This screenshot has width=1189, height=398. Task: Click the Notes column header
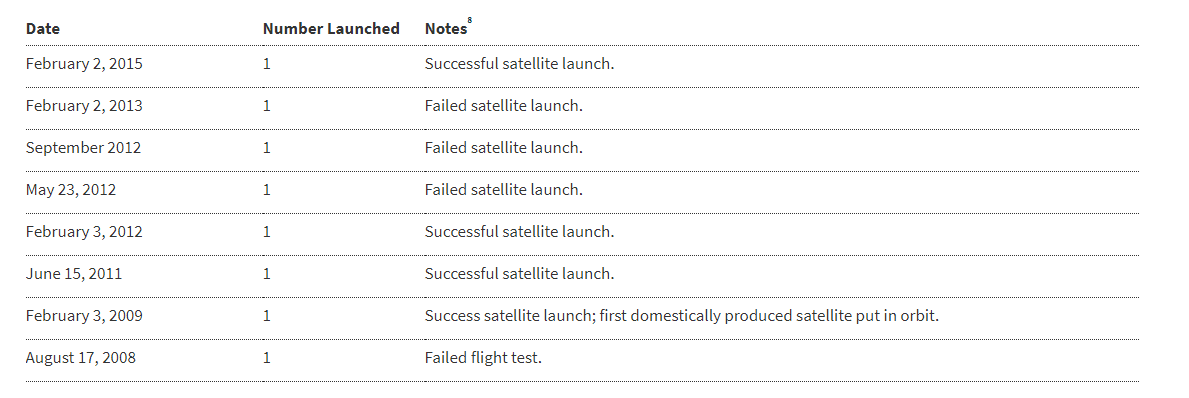click(446, 29)
